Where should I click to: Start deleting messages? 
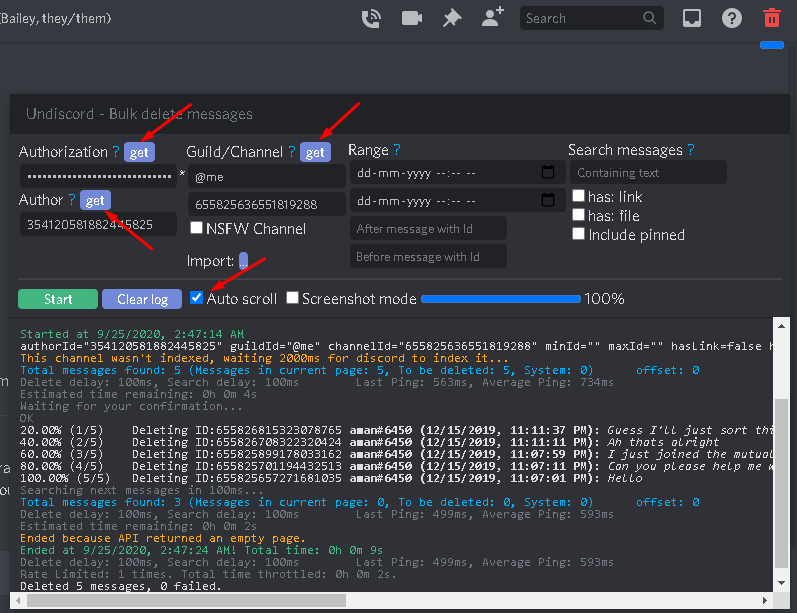[58, 299]
